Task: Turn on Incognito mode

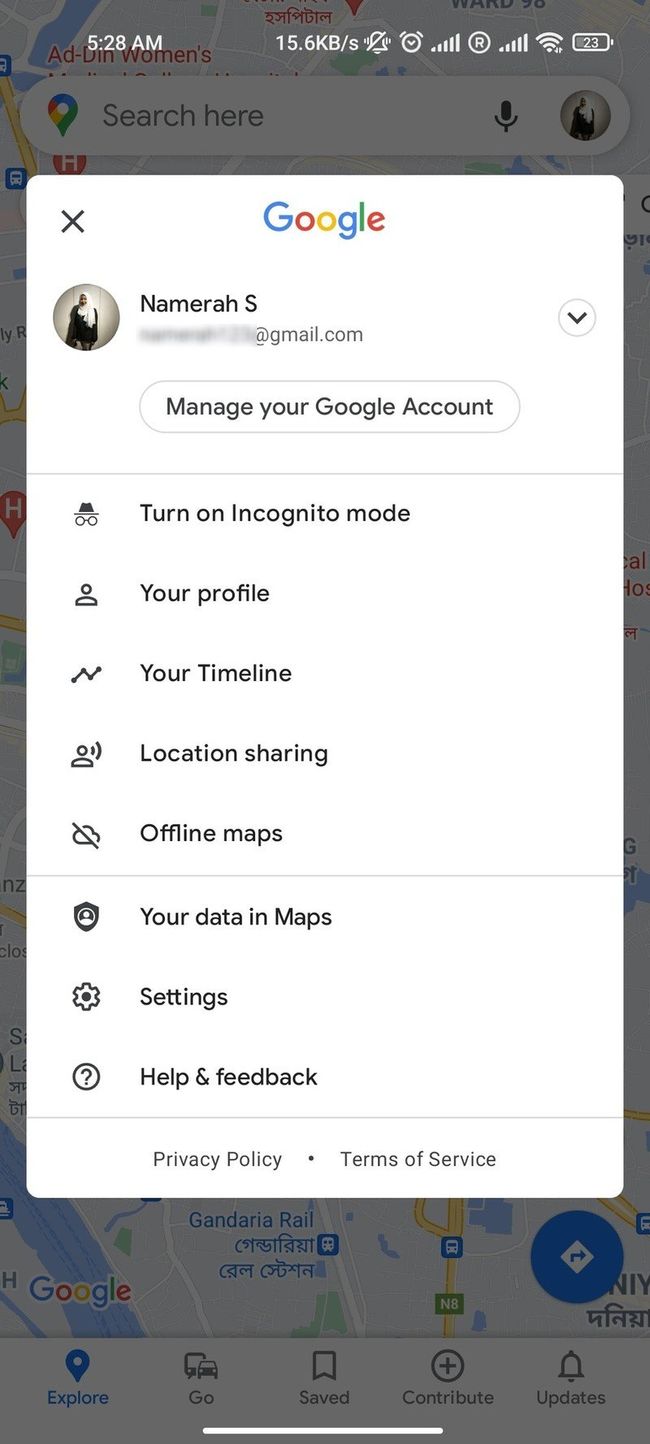Action: (x=275, y=513)
